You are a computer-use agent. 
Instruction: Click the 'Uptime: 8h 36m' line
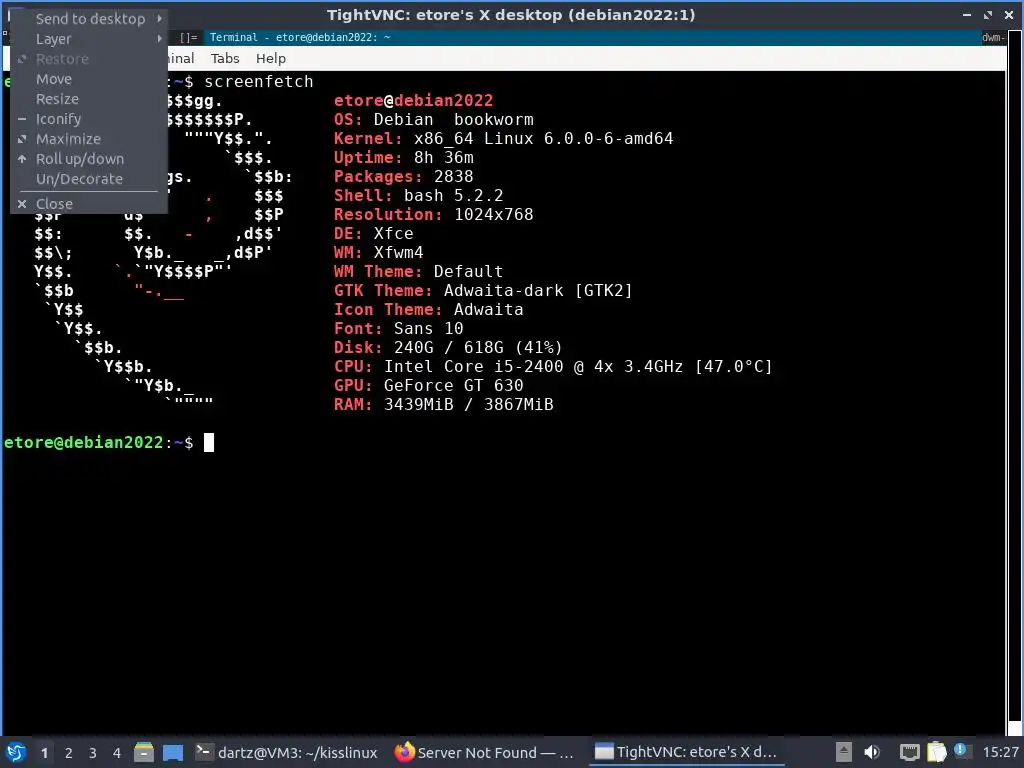(x=404, y=157)
